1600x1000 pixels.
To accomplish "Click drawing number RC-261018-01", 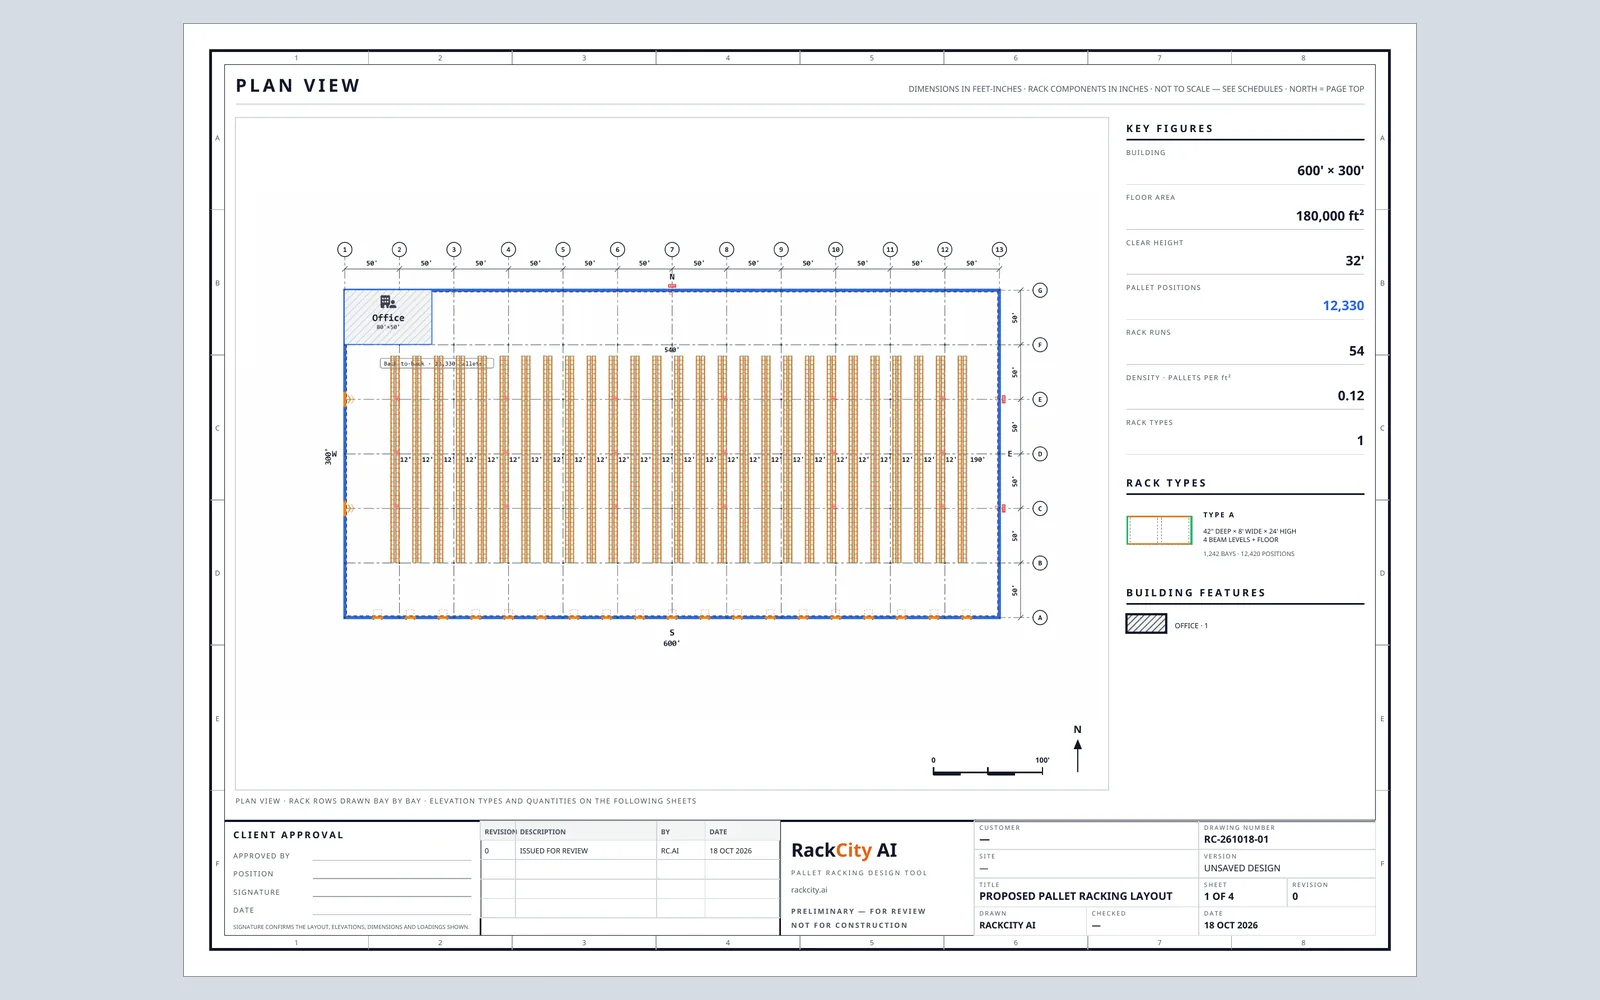I will click(1236, 839).
